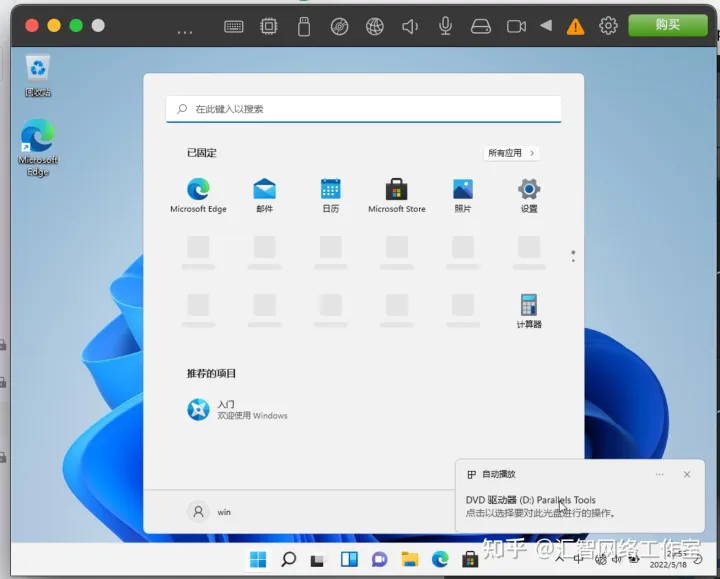Open the pinned 计算器 Calculator app

529,311
